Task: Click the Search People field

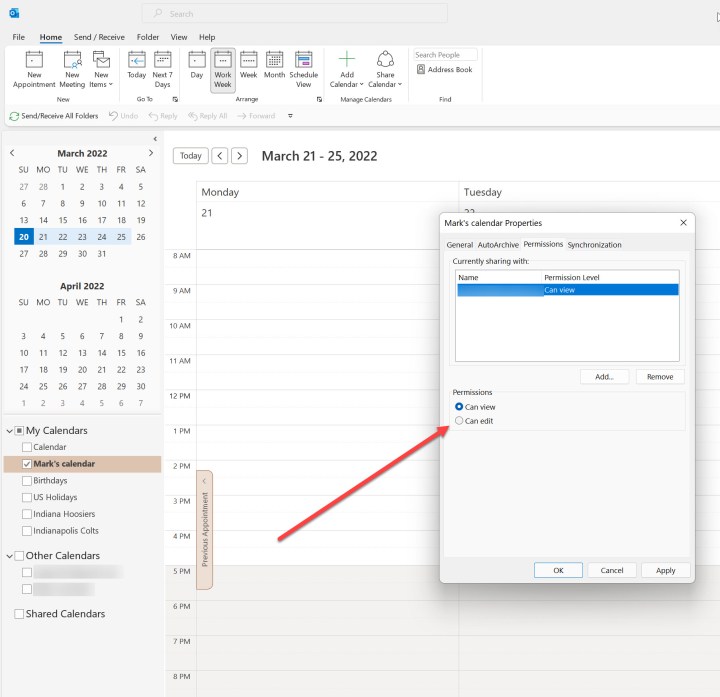Action: (445, 55)
